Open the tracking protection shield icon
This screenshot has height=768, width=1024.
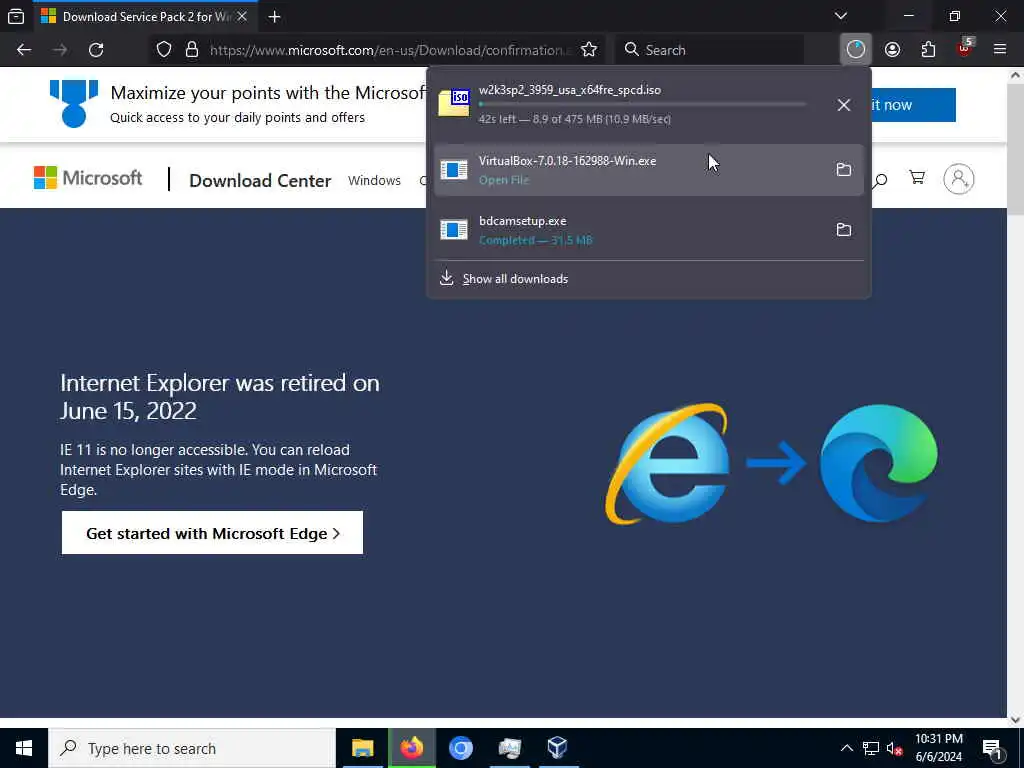pos(164,50)
